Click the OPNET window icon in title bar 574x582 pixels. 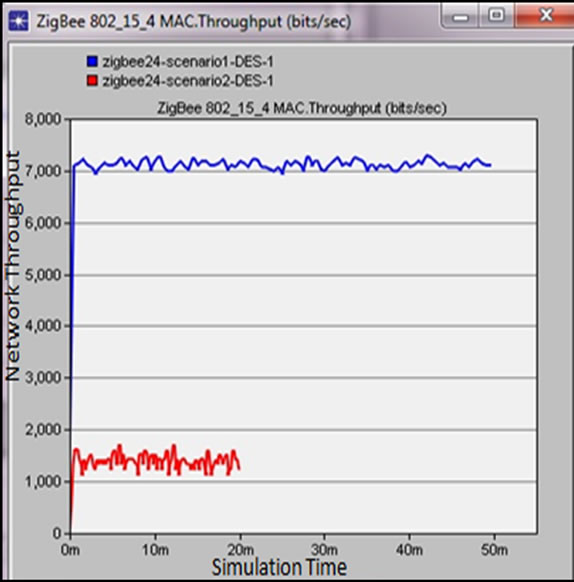19,21
